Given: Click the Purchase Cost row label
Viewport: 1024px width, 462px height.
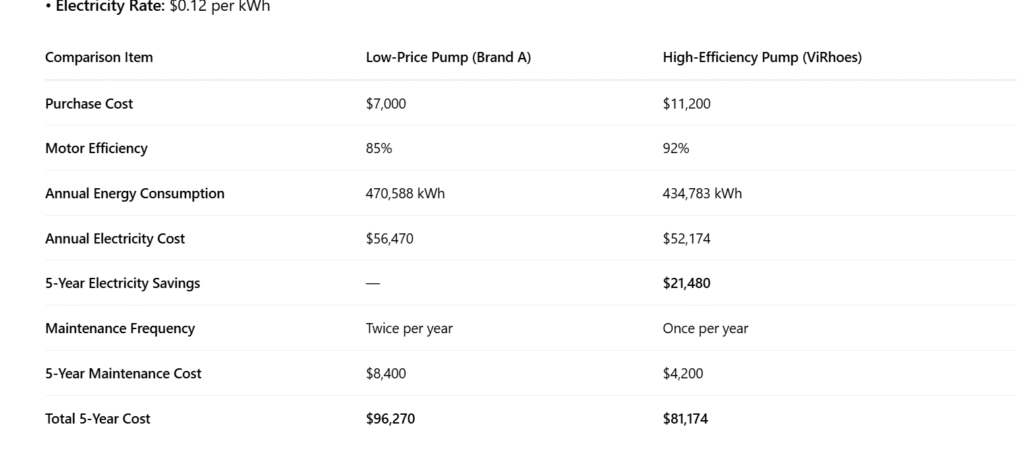Looking at the screenshot, I should (89, 104).
